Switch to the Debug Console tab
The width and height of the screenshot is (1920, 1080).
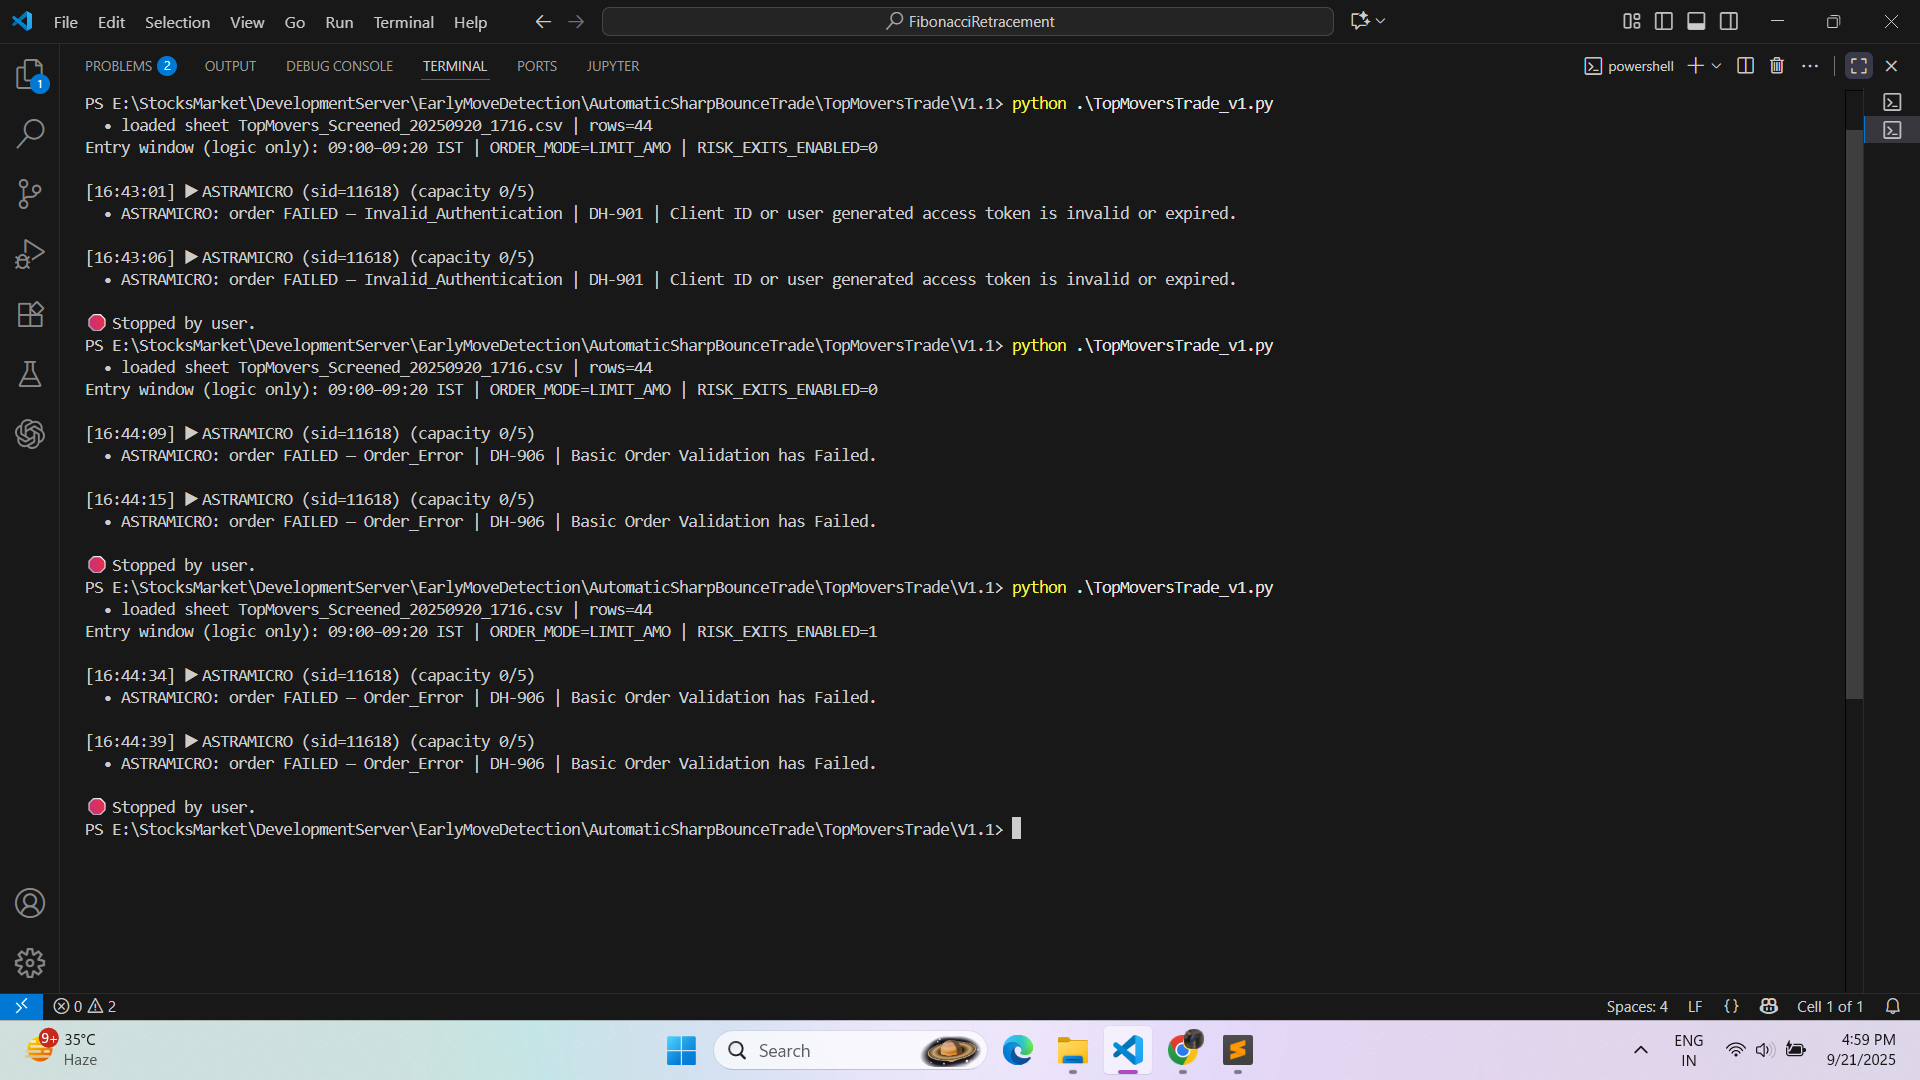[339, 66]
